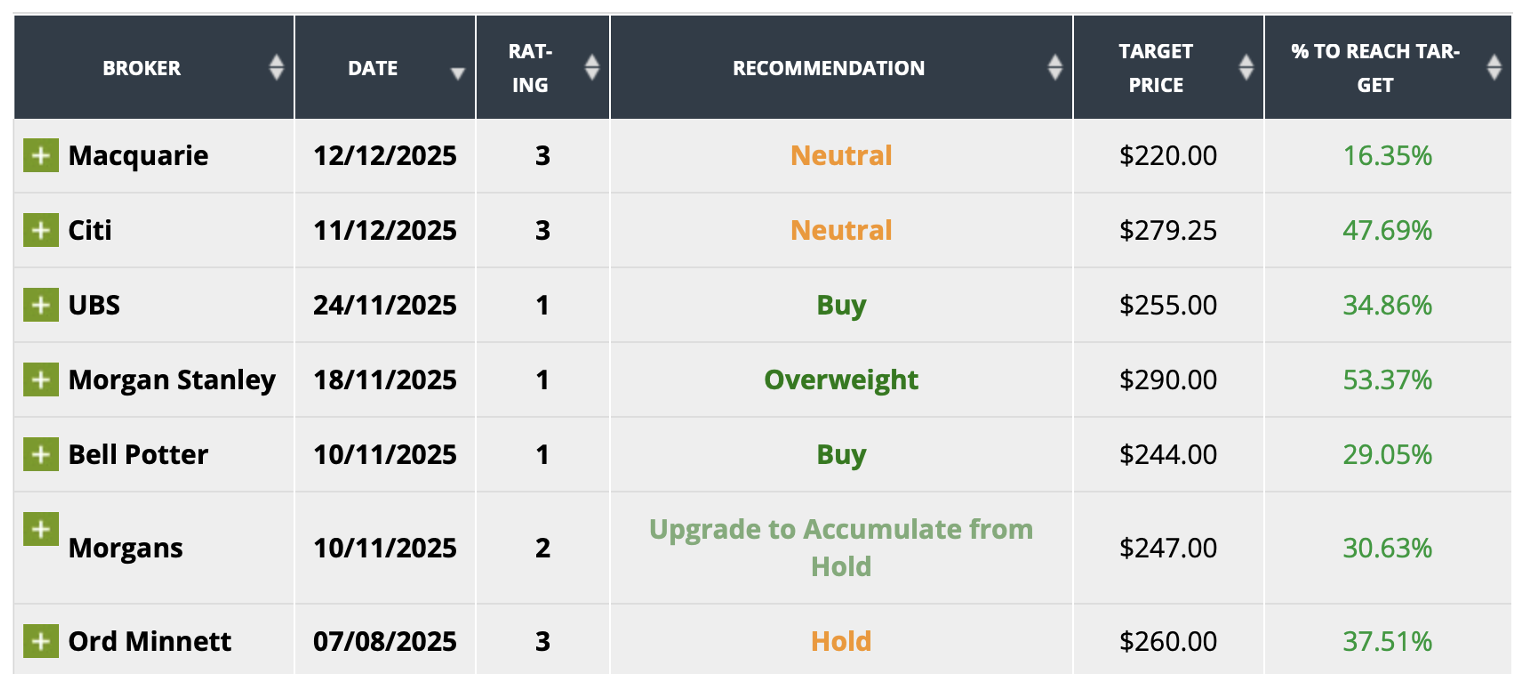Expand the Citi broker row
This screenshot has height=682, width=1524.
click(x=40, y=231)
